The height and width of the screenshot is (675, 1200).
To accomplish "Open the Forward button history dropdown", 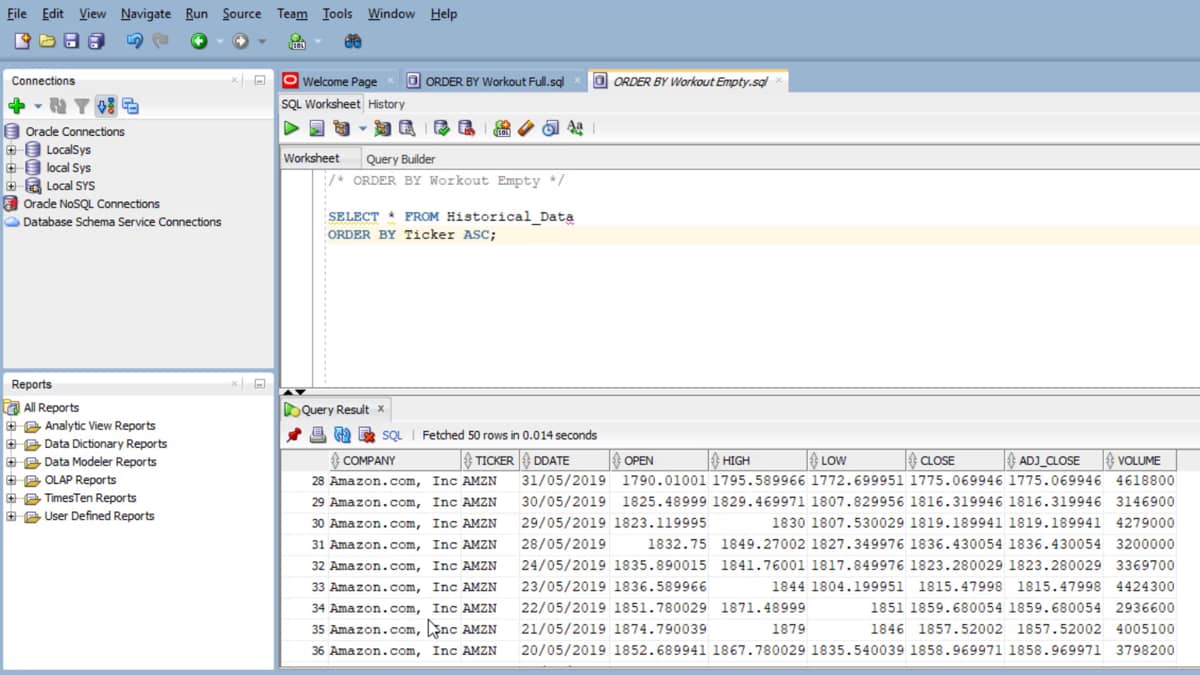I will 262,42.
